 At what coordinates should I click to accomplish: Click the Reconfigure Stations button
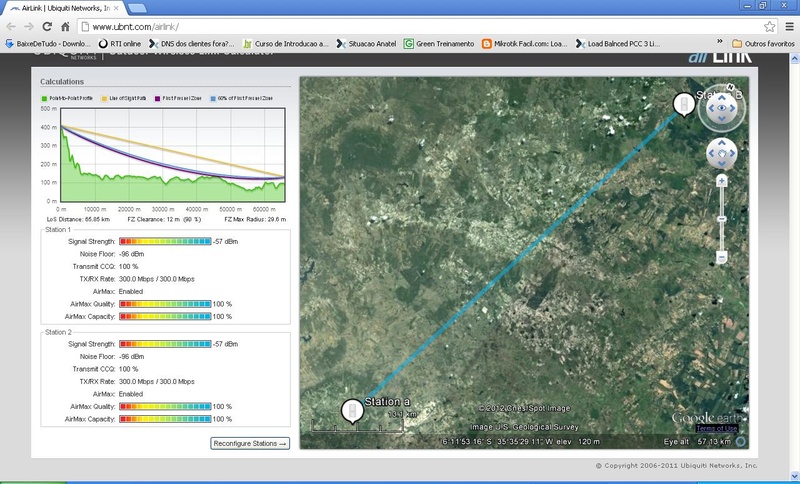(250, 443)
